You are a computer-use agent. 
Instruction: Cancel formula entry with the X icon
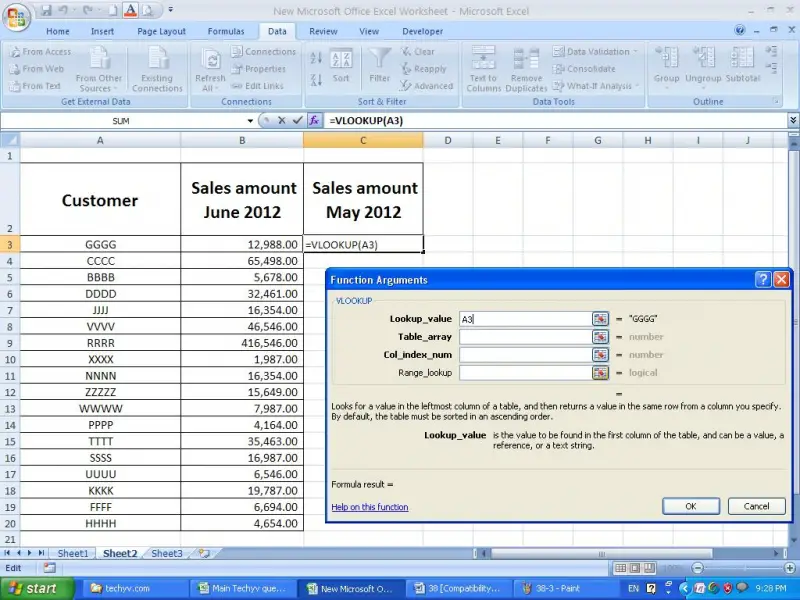(282, 121)
